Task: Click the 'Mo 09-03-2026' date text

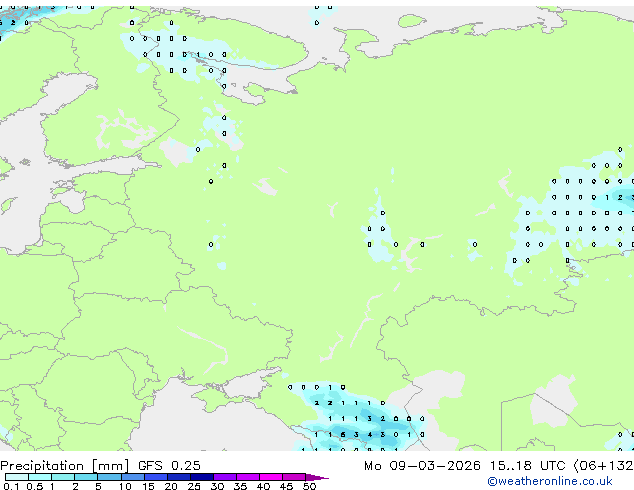Action: pos(422,466)
